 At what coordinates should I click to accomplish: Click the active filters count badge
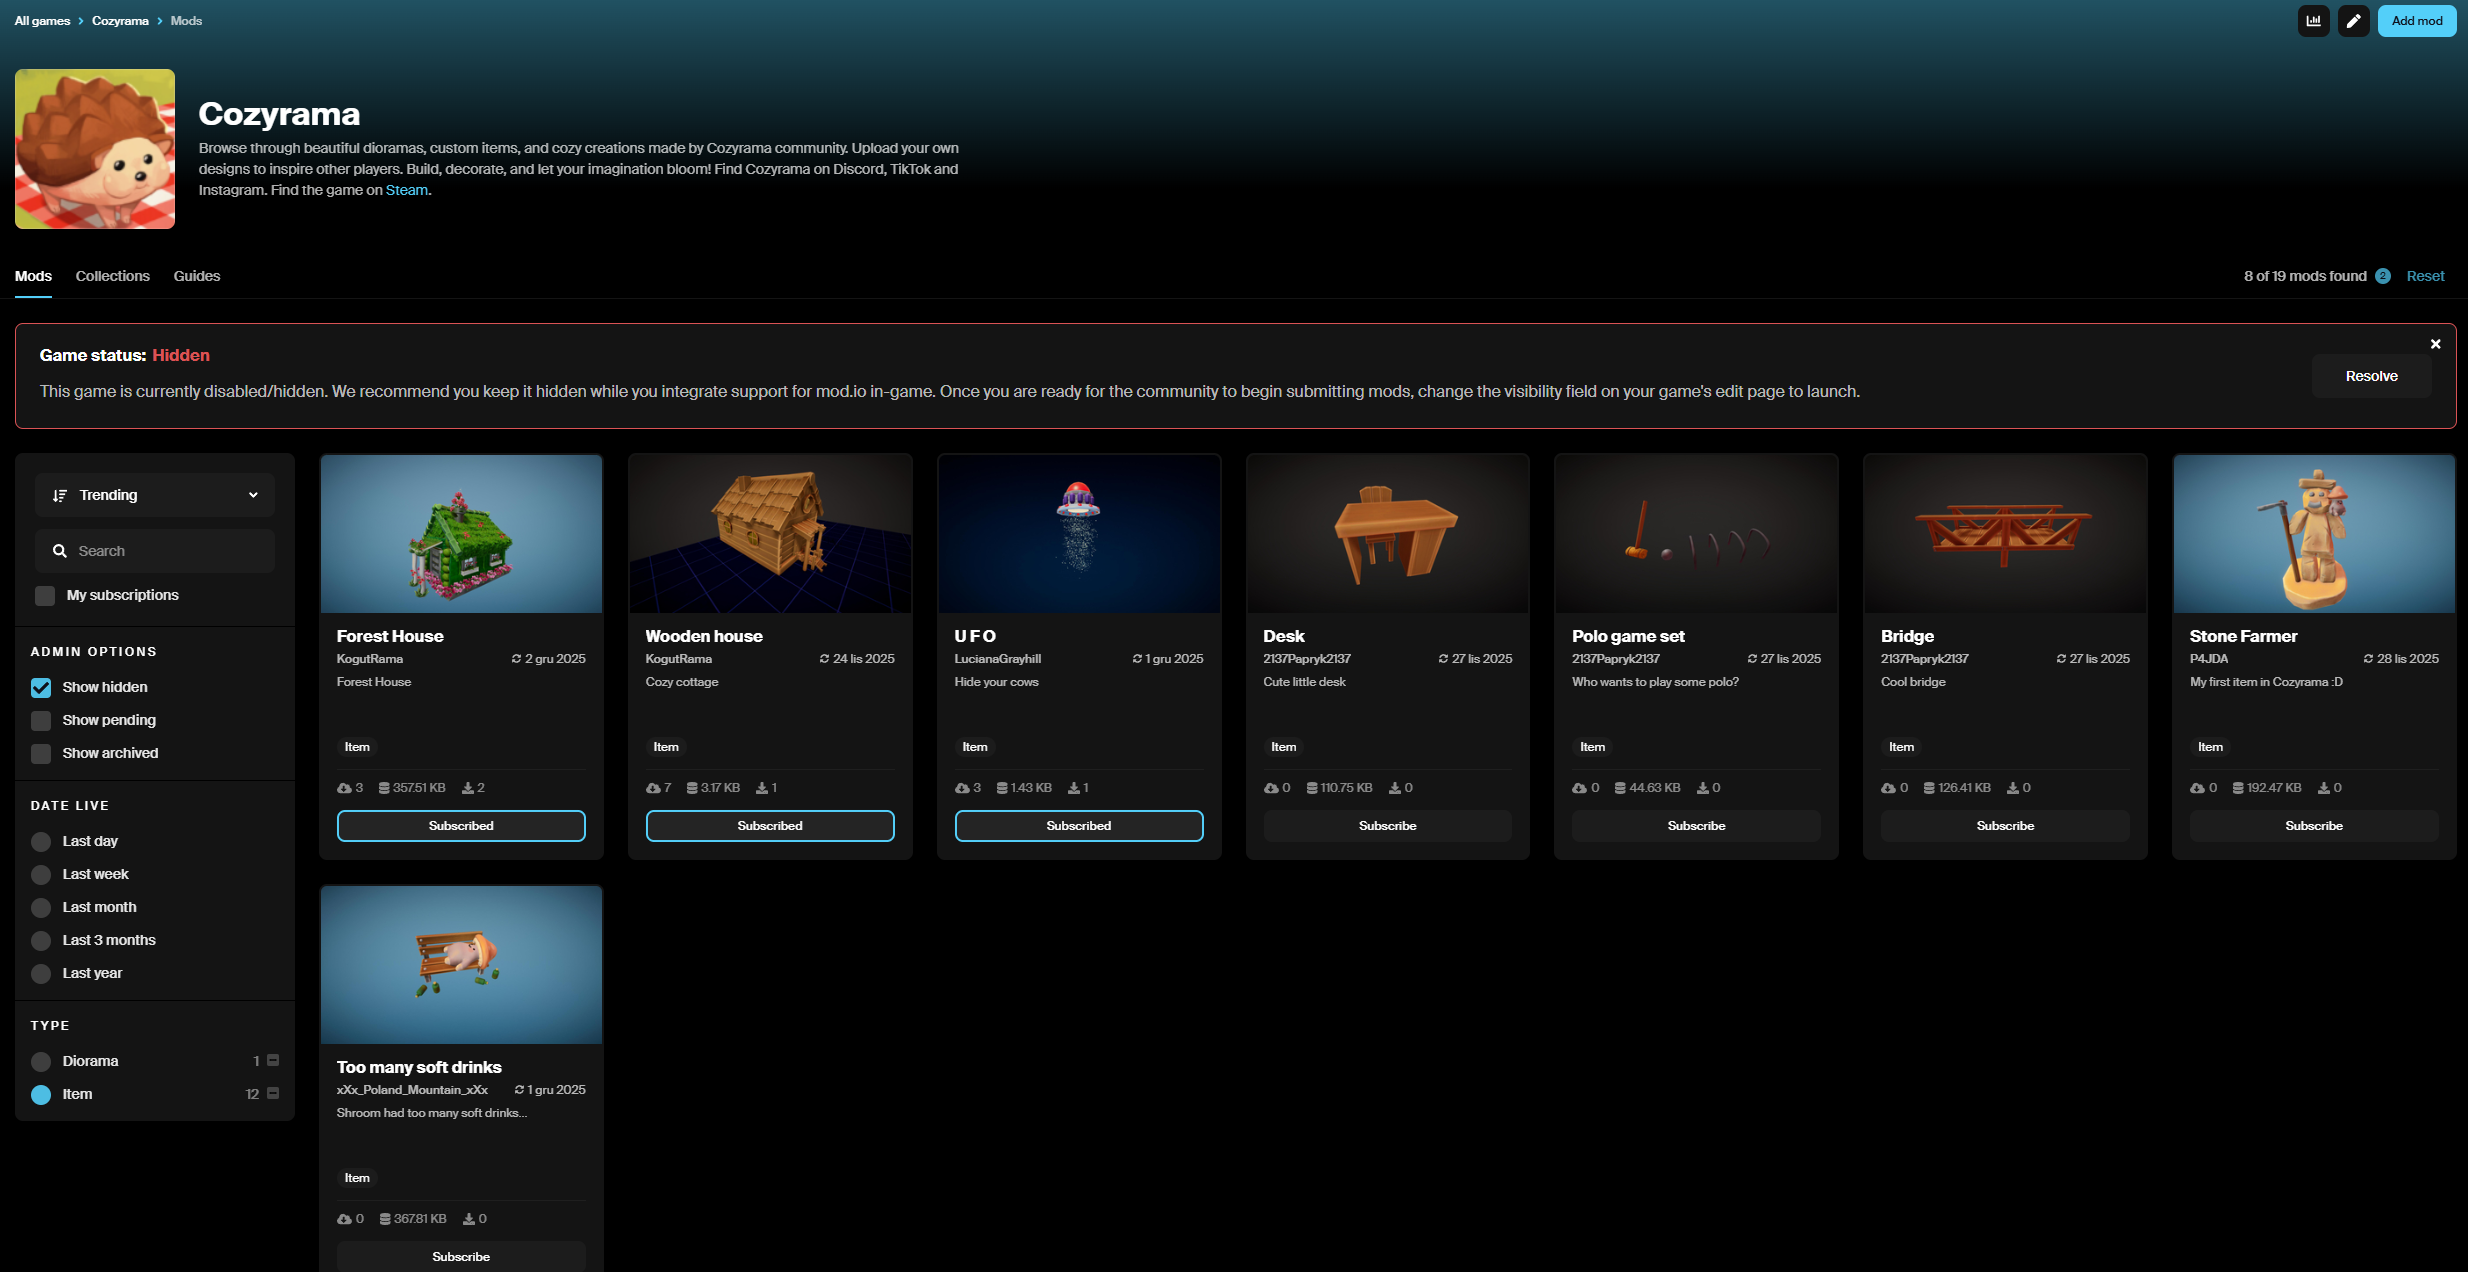[x=2383, y=276]
